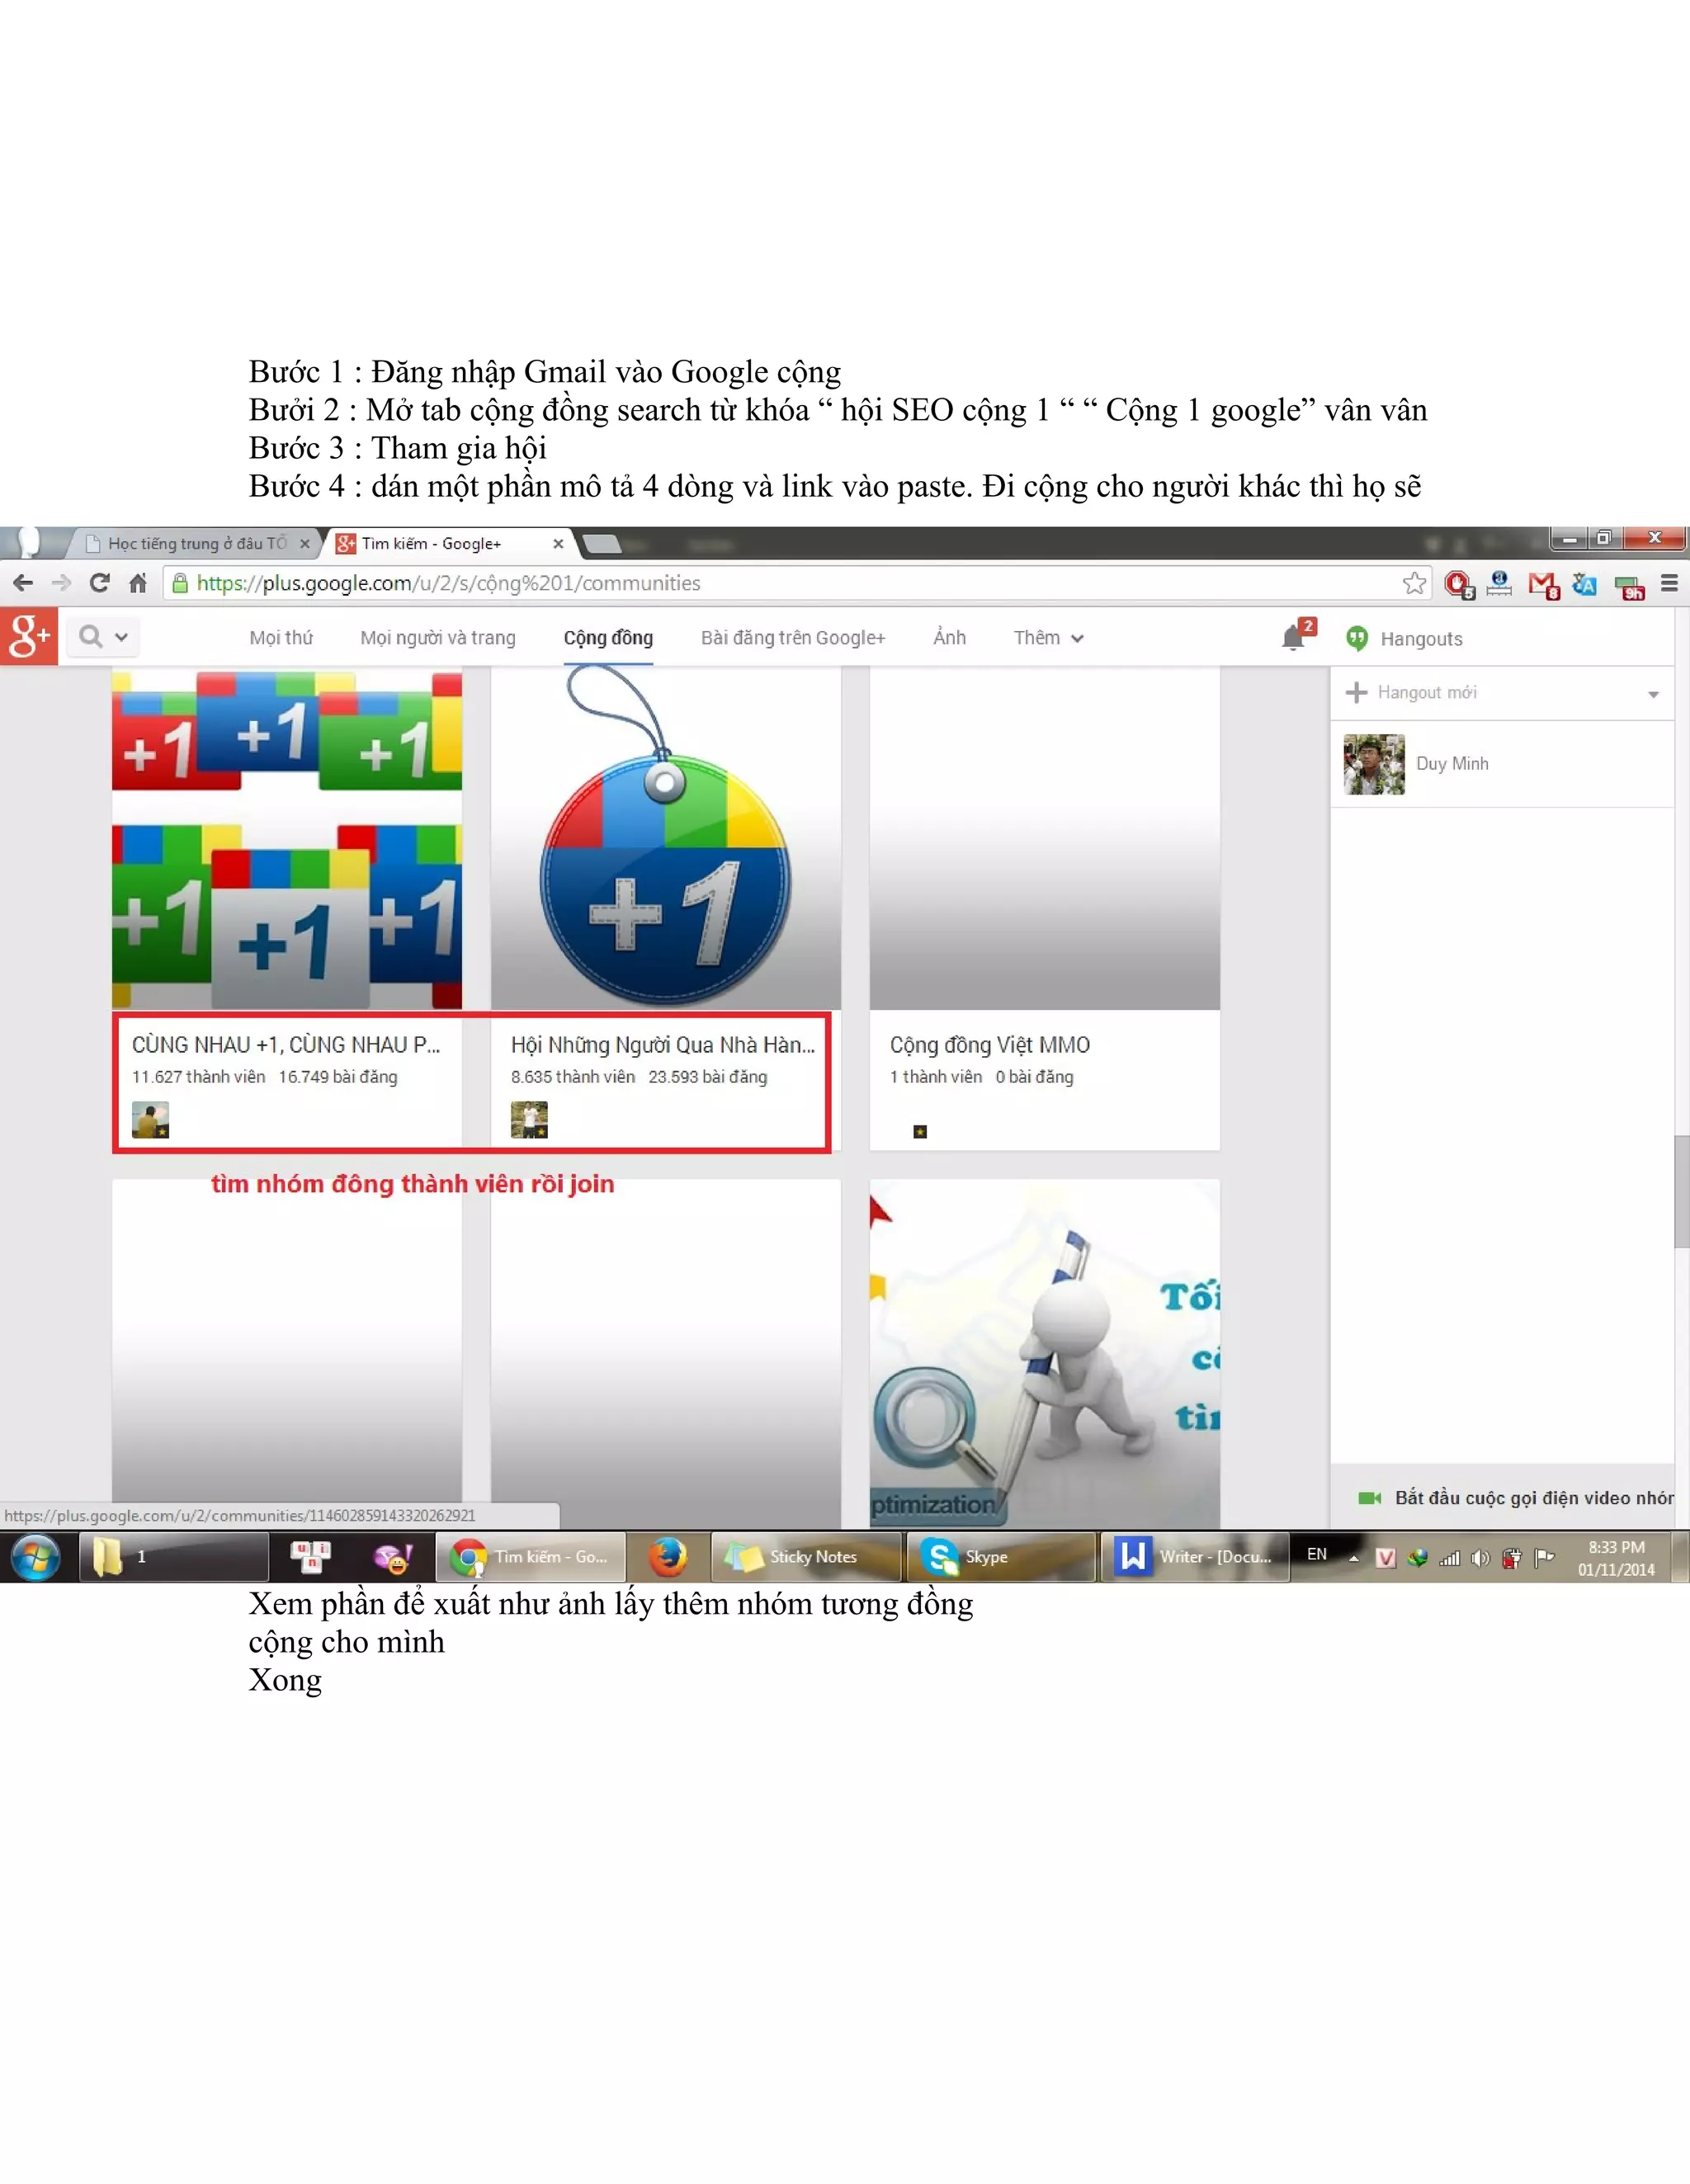Click the plus icon for Hangout mới
1690x2184 pixels.
click(x=1356, y=692)
